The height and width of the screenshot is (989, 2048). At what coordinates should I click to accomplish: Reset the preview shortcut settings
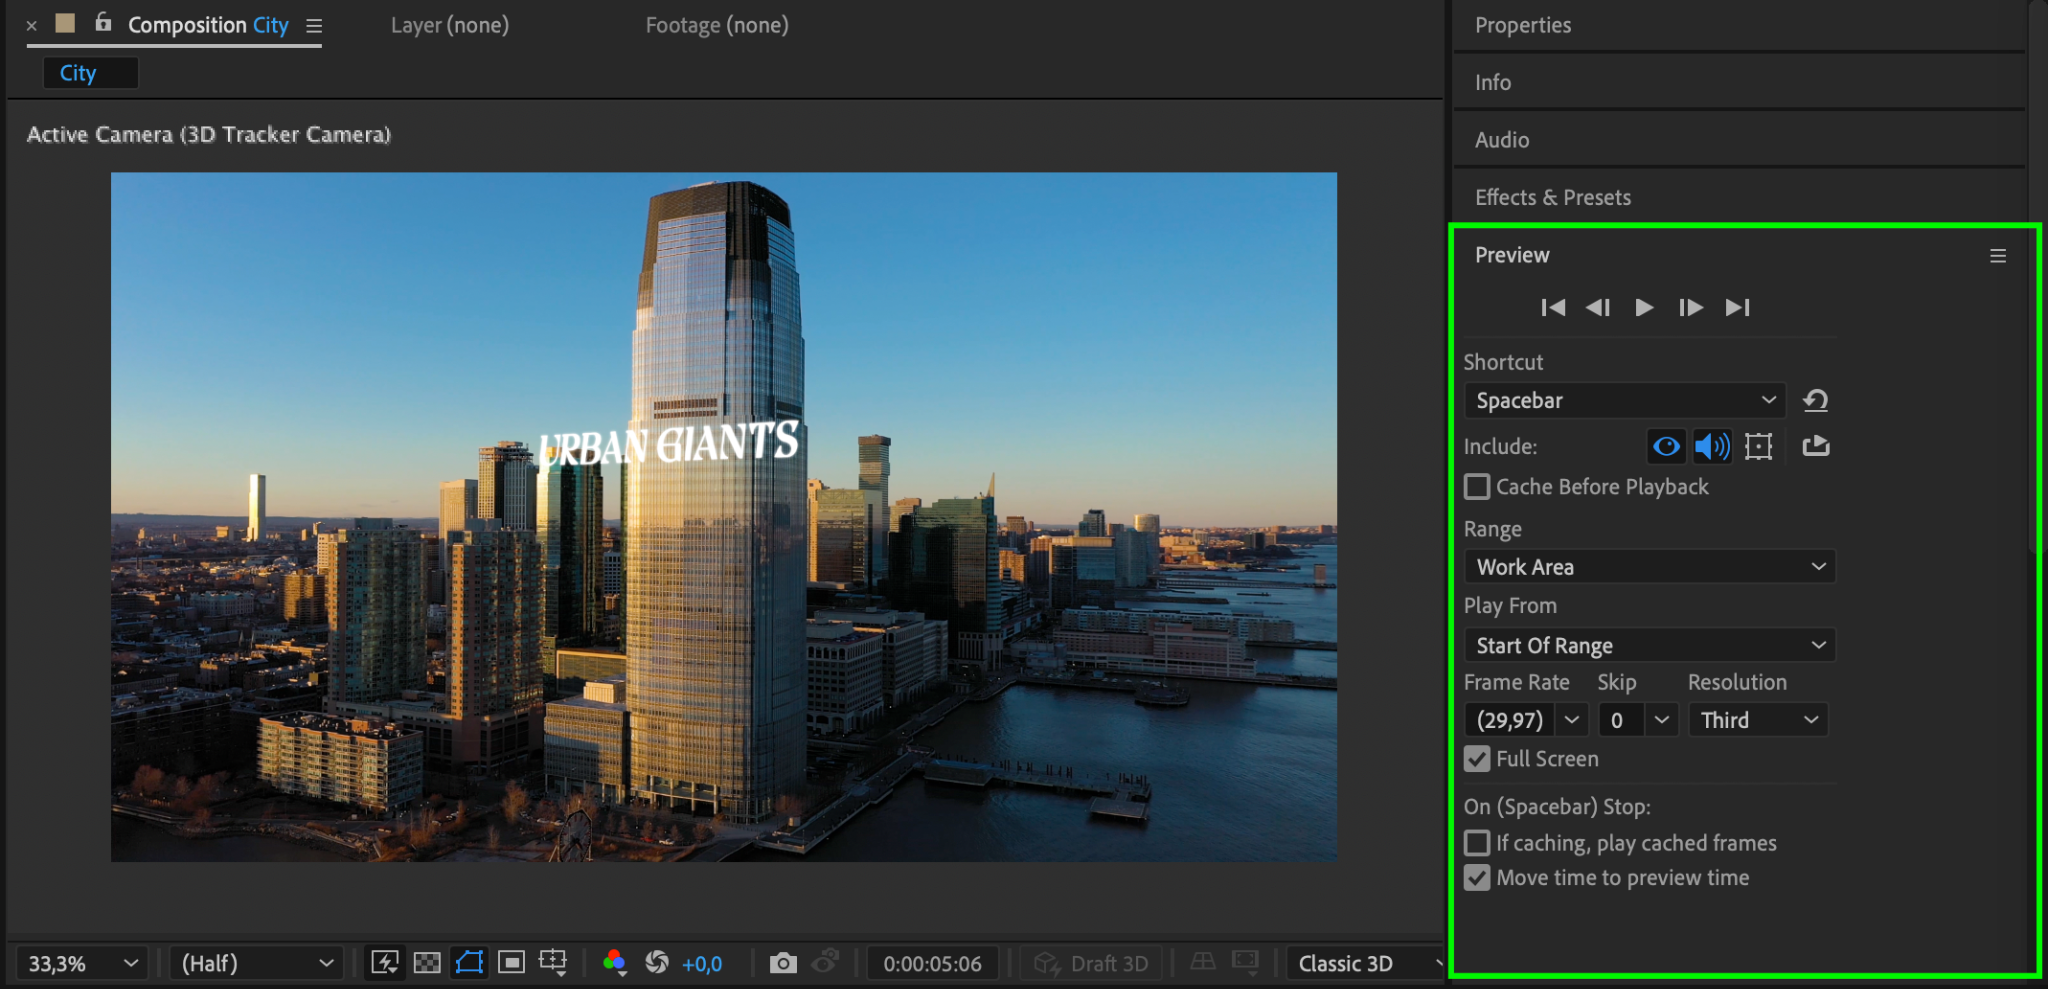(x=1815, y=401)
